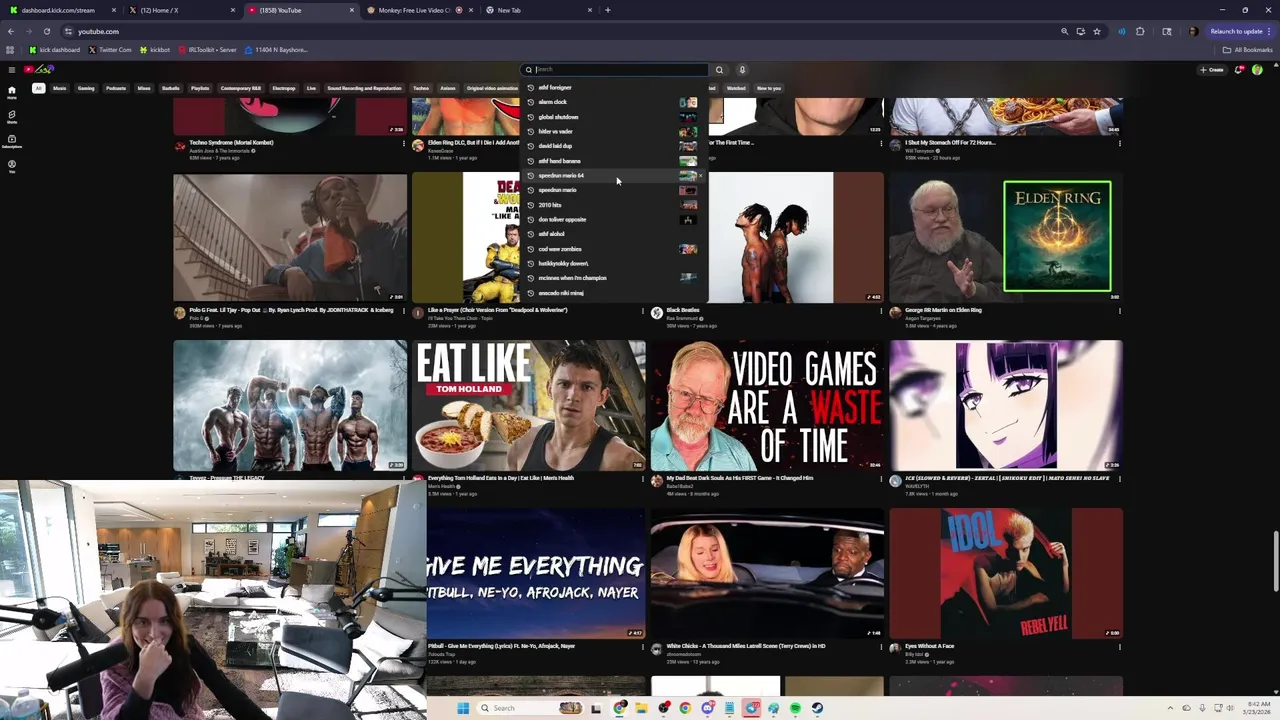This screenshot has width=1280, height=720.
Task: Open Subscriptions in the left sidebar
Action: (12, 141)
